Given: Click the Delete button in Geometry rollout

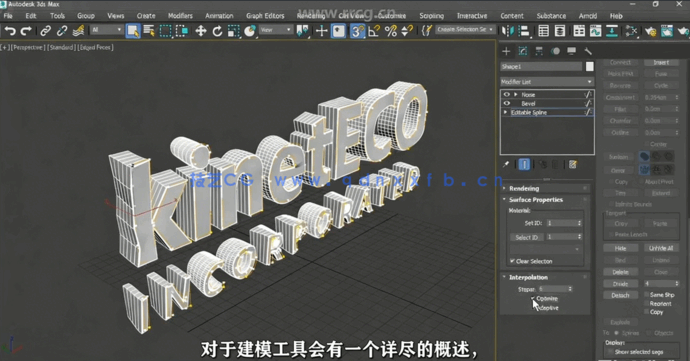Looking at the screenshot, I should 620,272.
